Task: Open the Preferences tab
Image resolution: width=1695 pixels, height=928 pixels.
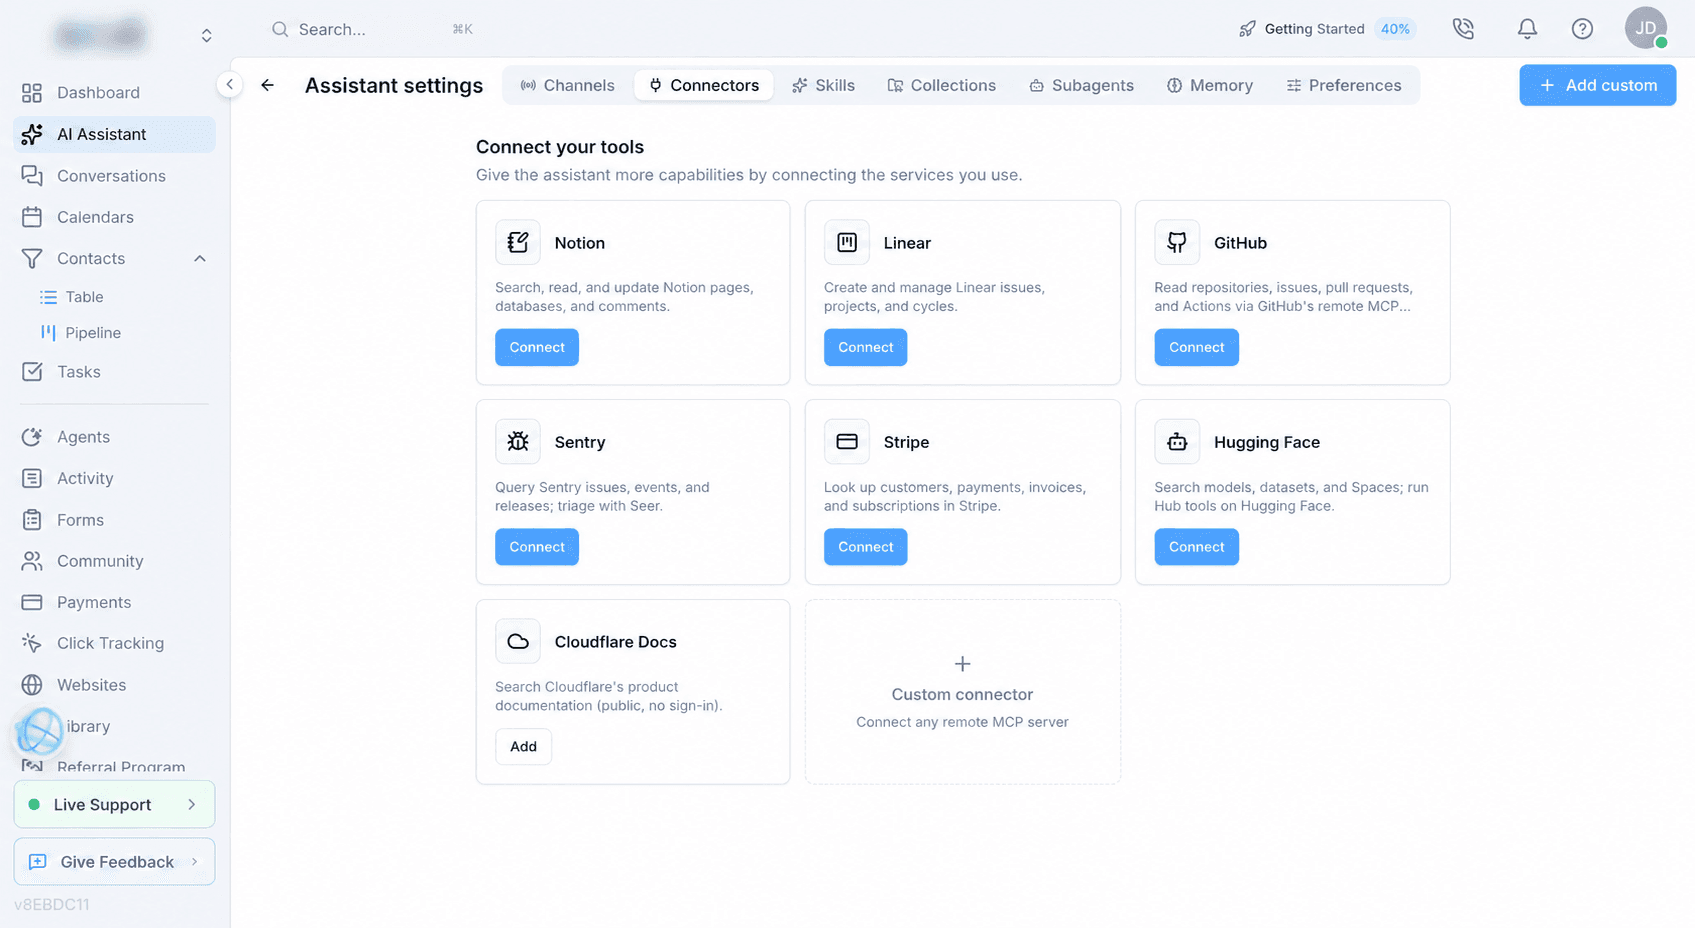Action: (x=1344, y=85)
